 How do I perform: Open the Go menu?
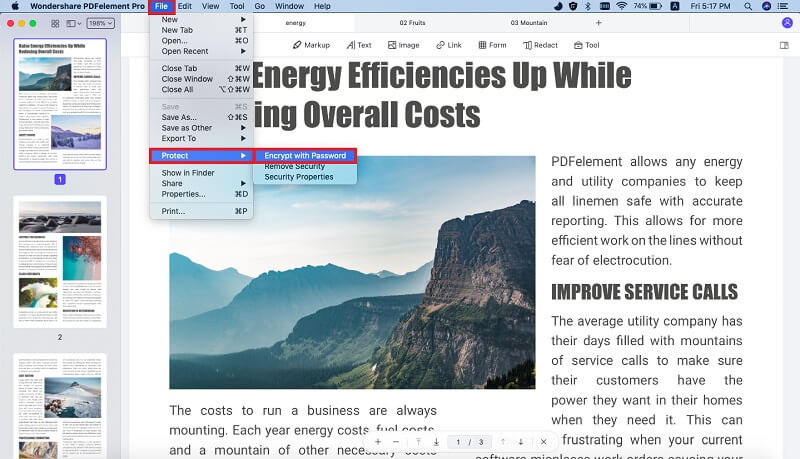click(x=260, y=6)
